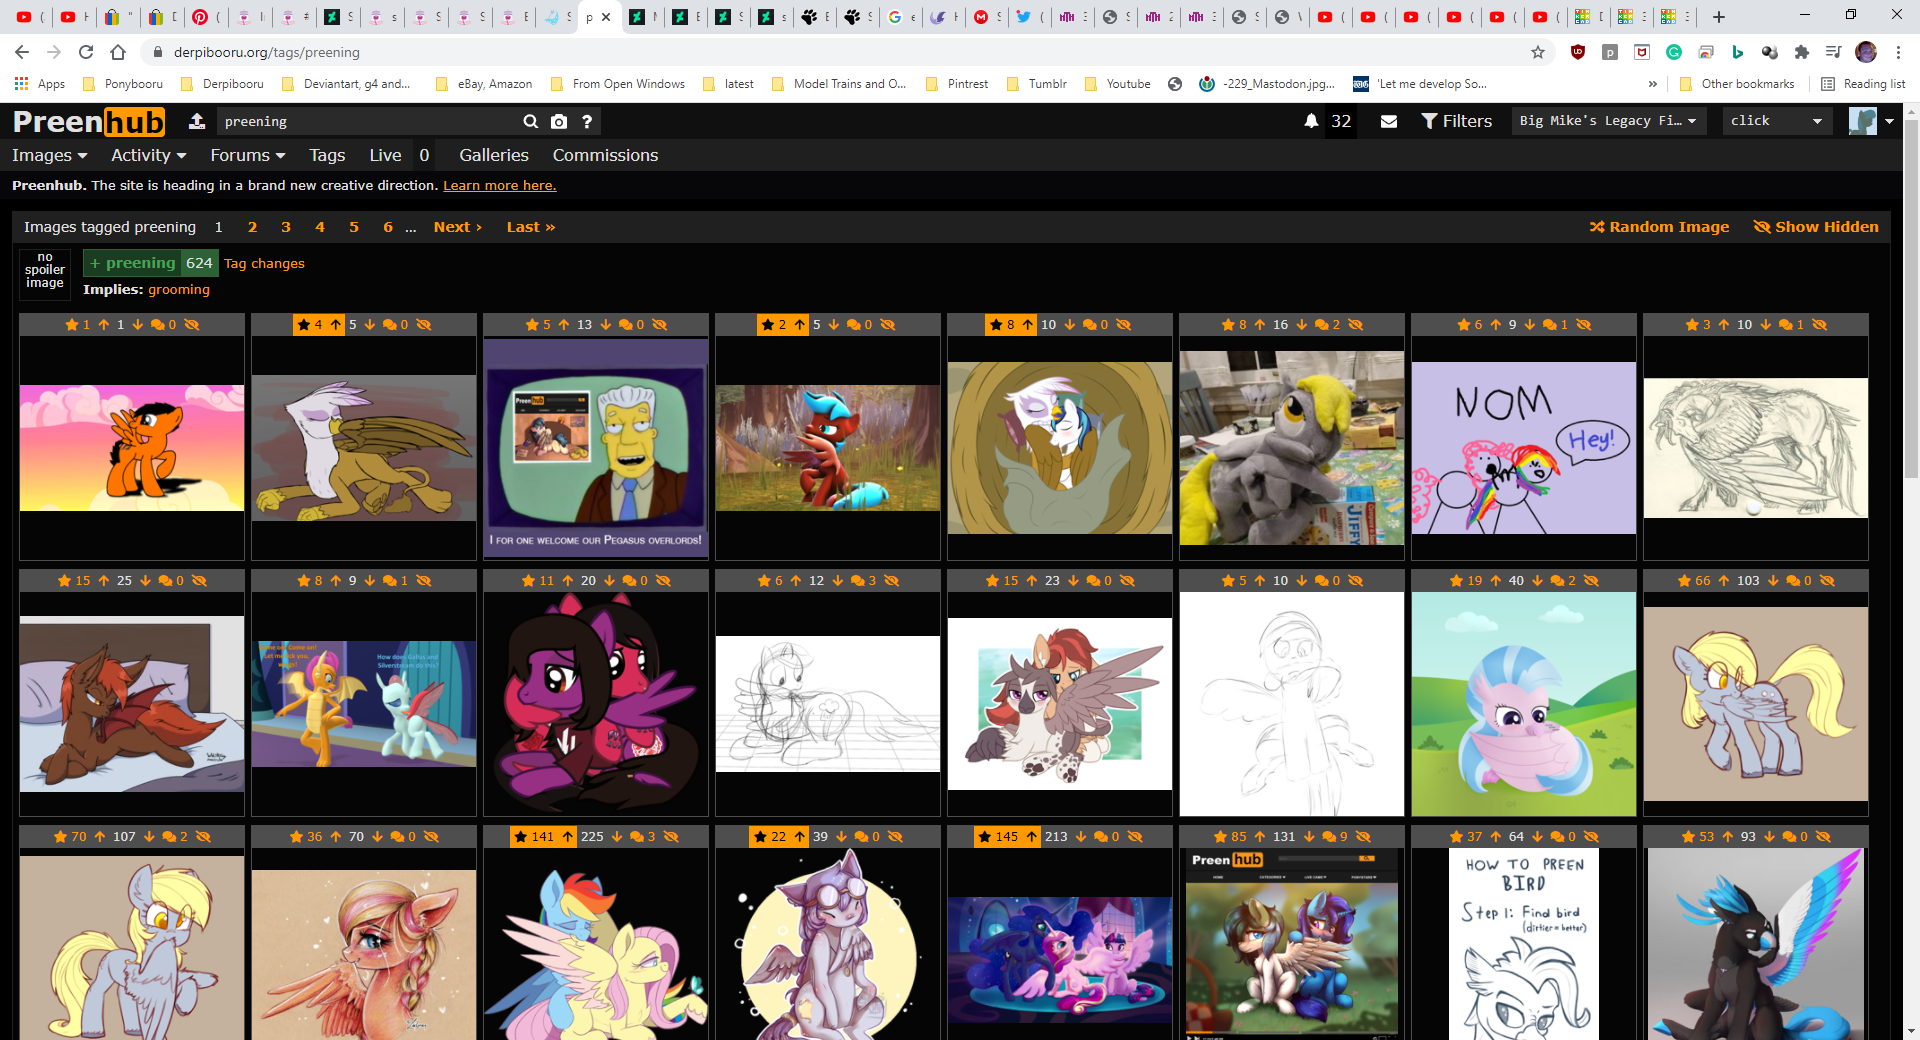Bookmark this page with the star icon
The image size is (1920, 1040).
[1538, 52]
